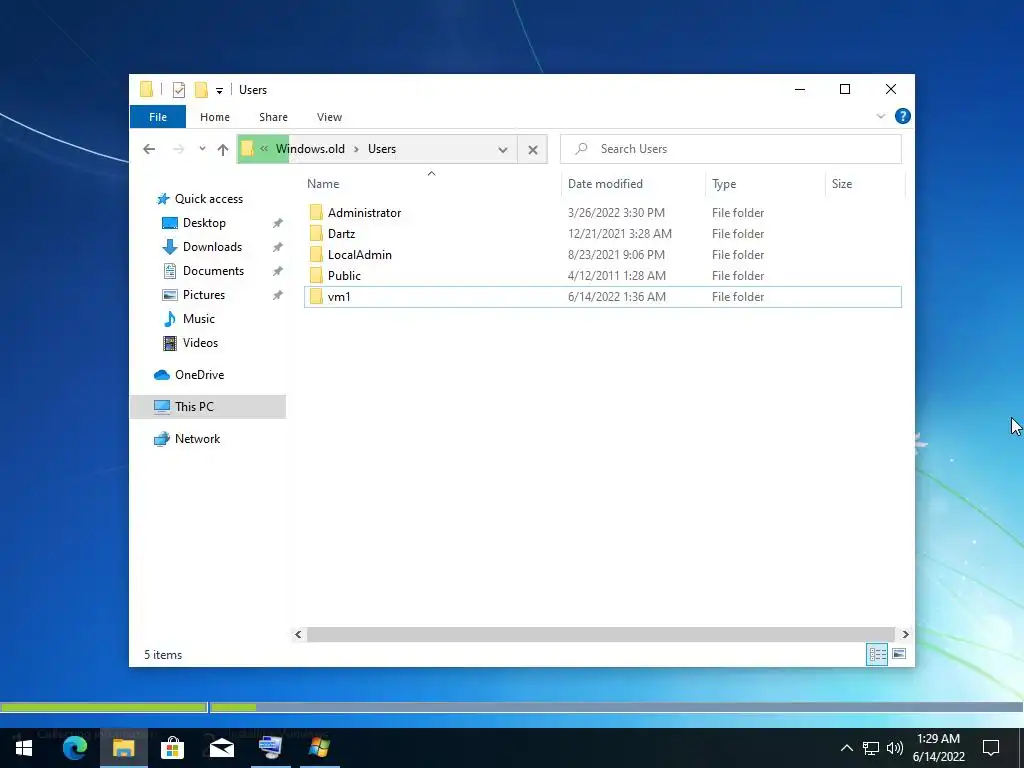Open OneDrive in the navigation pane
Viewport: 1024px width, 768px height.
click(189, 375)
